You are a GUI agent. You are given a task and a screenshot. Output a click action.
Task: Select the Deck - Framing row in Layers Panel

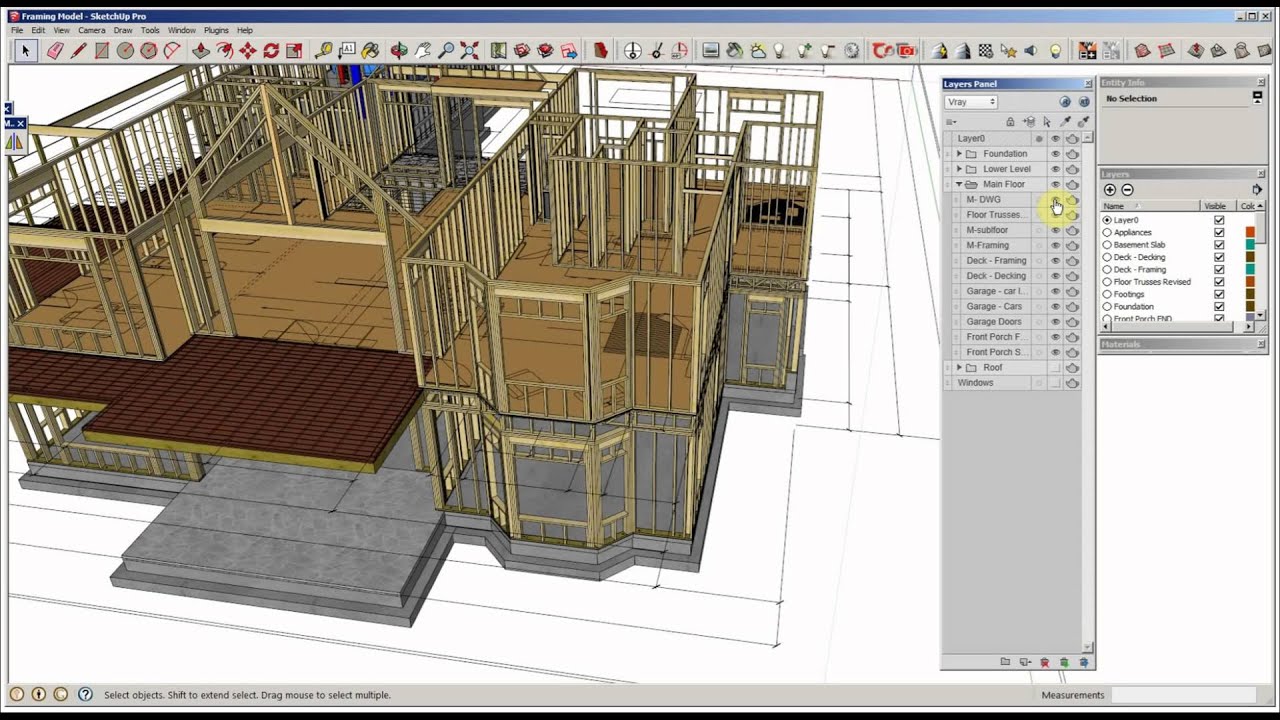click(1014, 261)
